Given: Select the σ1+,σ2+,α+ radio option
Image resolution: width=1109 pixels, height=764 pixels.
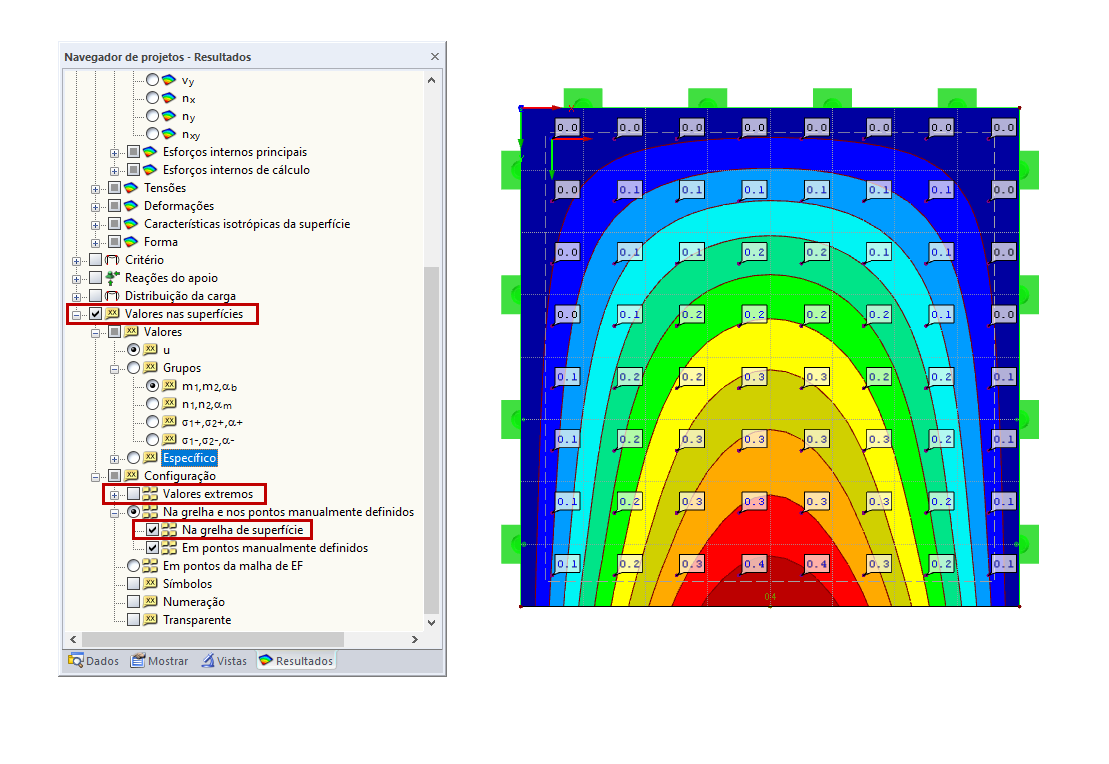Looking at the screenshot, I should click(153, 422).
